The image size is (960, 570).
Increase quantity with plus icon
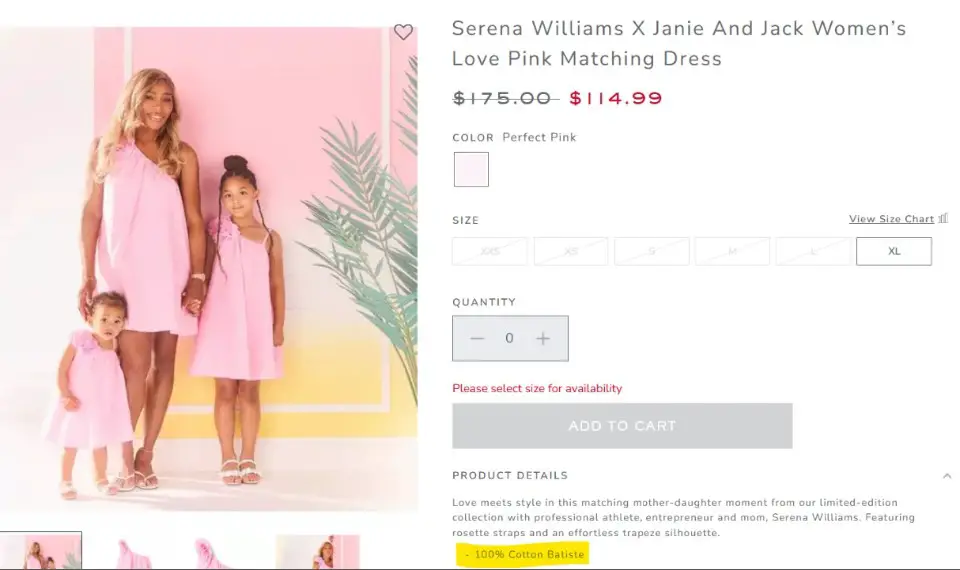pos(543,339)
